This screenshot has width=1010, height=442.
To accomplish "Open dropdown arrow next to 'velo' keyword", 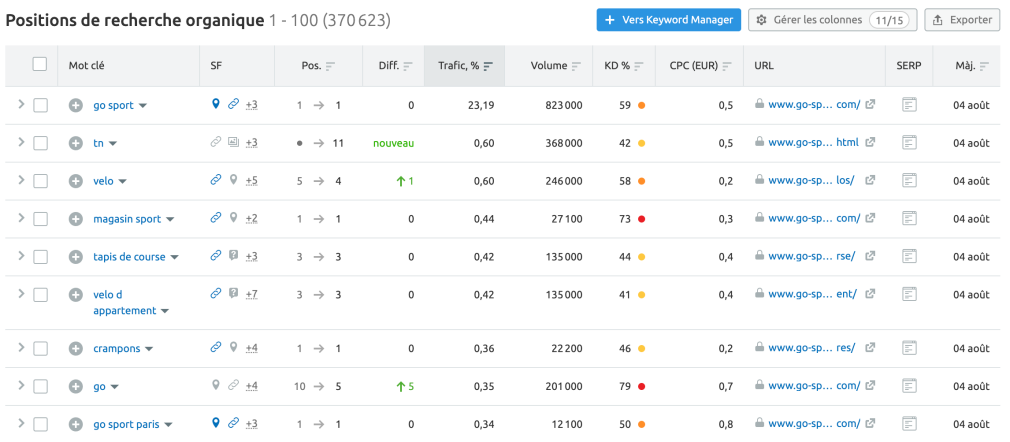I will pos(122,182).
